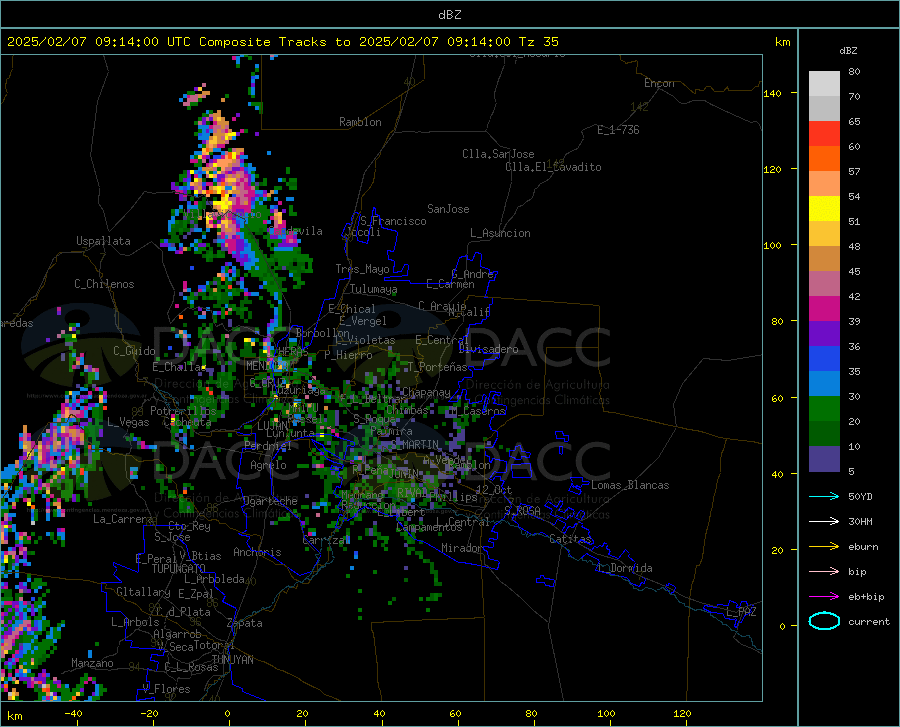Click the 'Tres_Mayo' place label

(362, 269)
